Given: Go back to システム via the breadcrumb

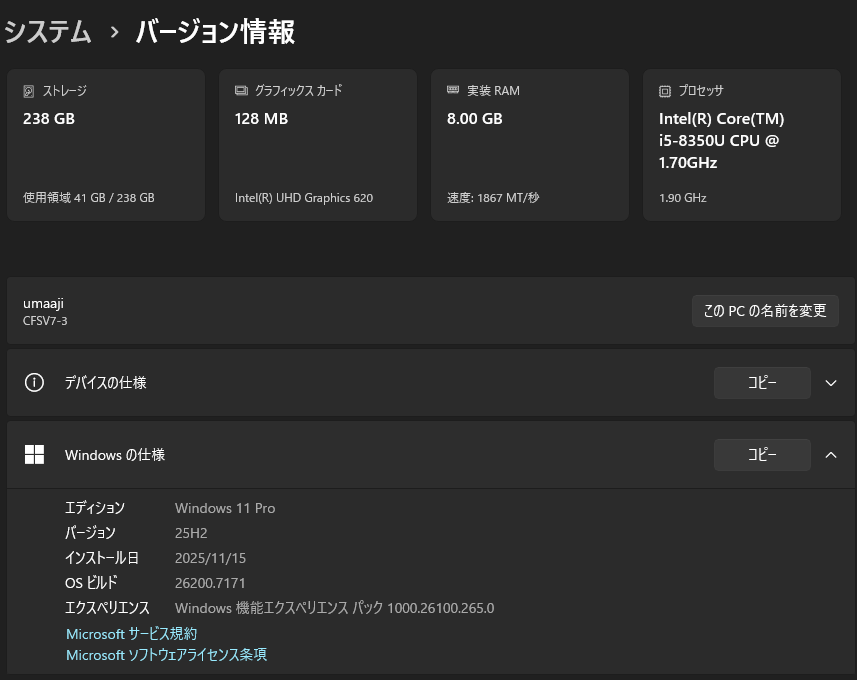Looking at the screenshot, I should pyautogui.click(x=48, y=32).
